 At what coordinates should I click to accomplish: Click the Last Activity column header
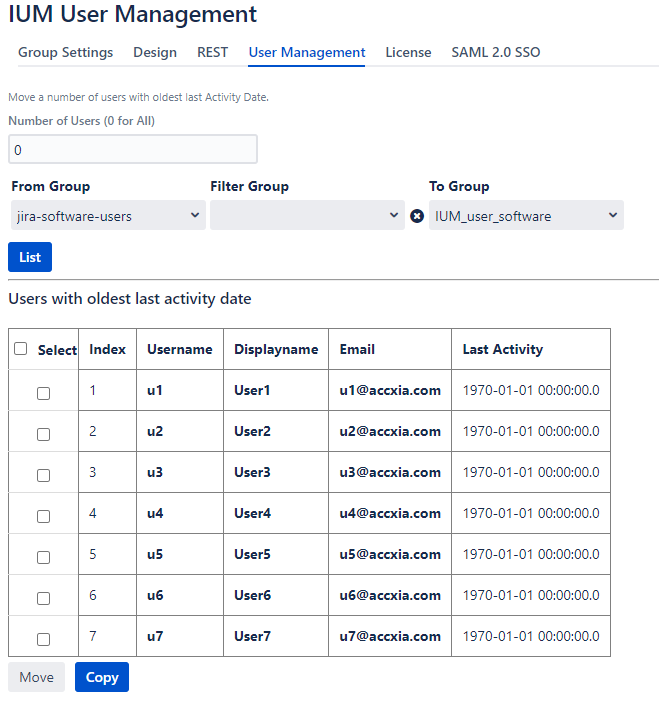tap(502, 349)
